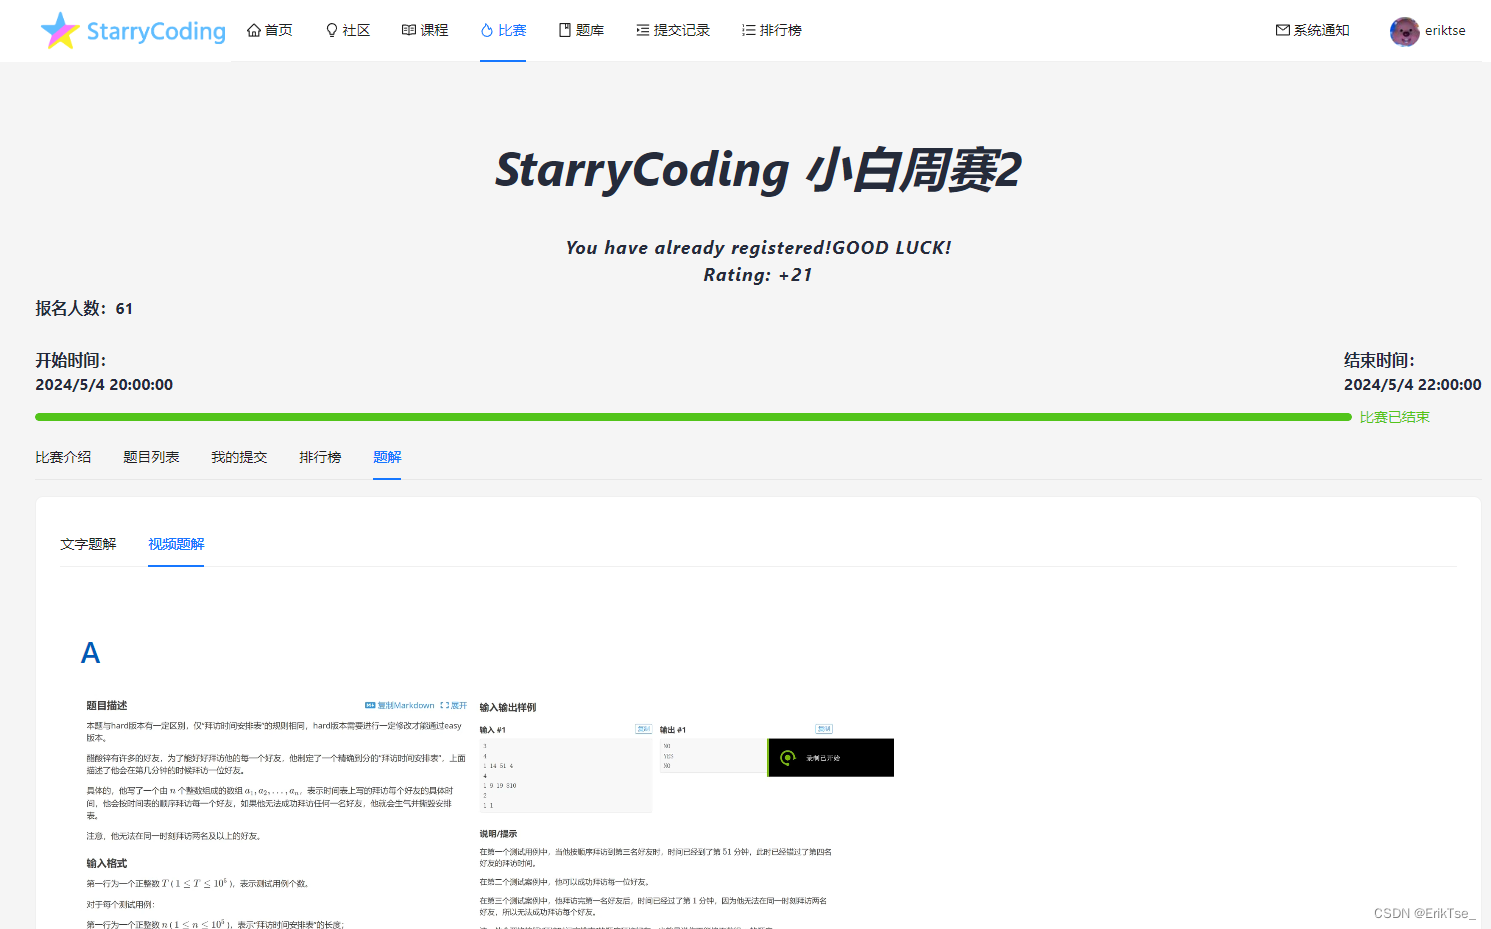Switch to 文字题解 text solutions

click(x=88, y=544)
